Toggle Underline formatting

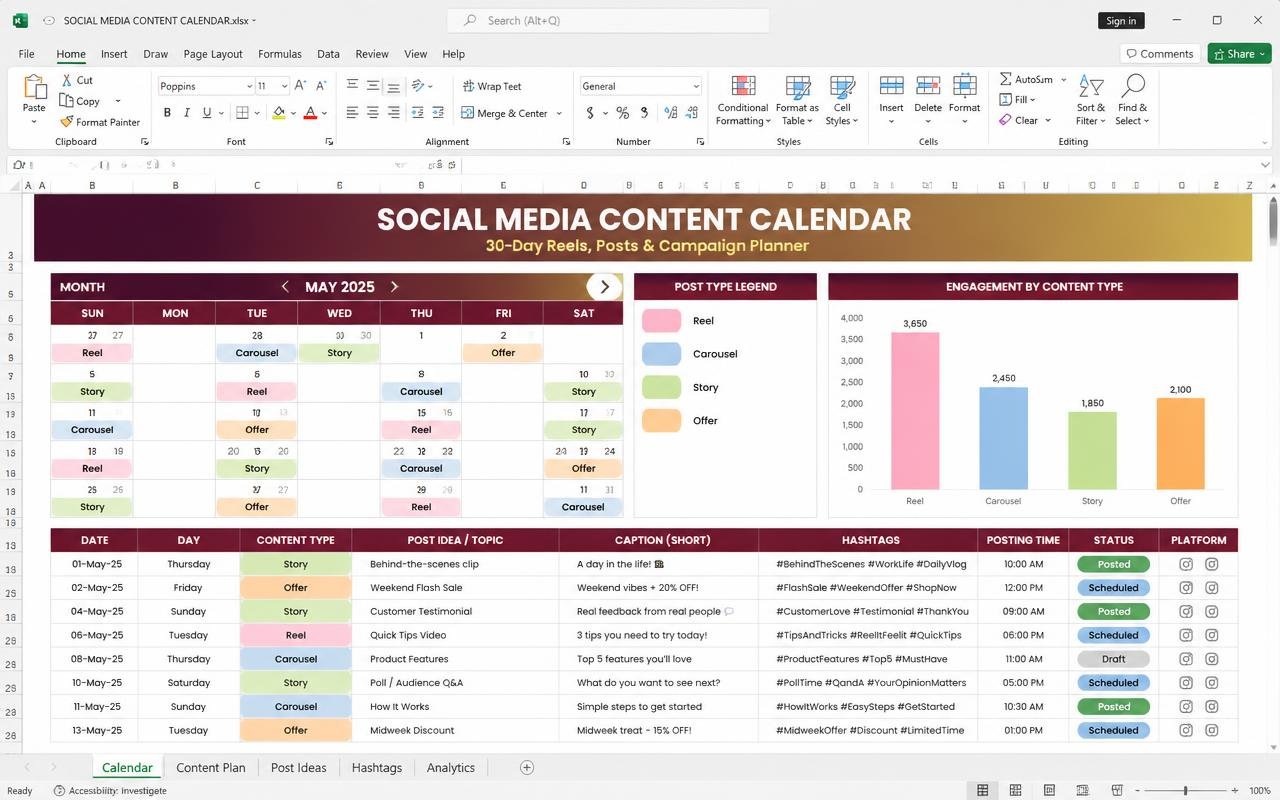click(x=207, y=113)
